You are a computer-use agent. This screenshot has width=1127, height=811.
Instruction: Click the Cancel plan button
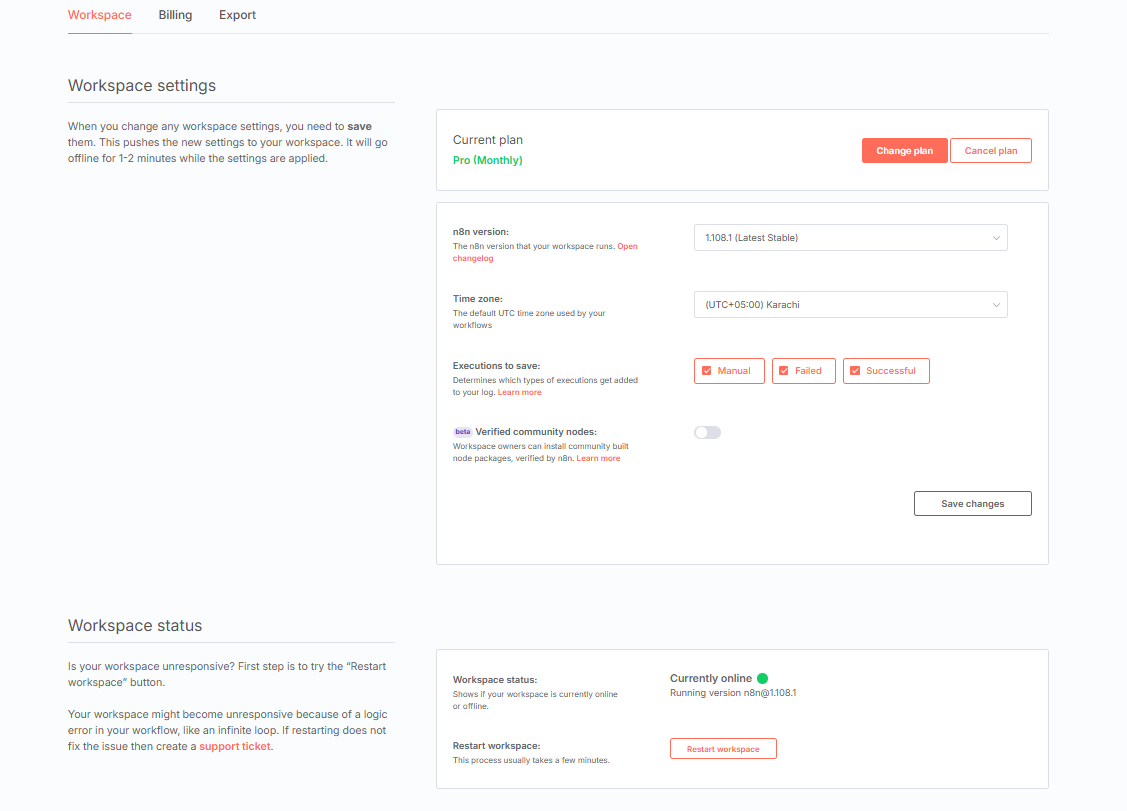click(990, 151)
